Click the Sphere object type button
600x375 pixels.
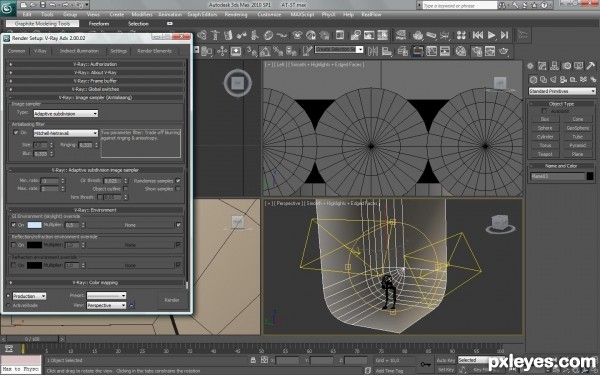pyautogui.click(x=545, y=128)
